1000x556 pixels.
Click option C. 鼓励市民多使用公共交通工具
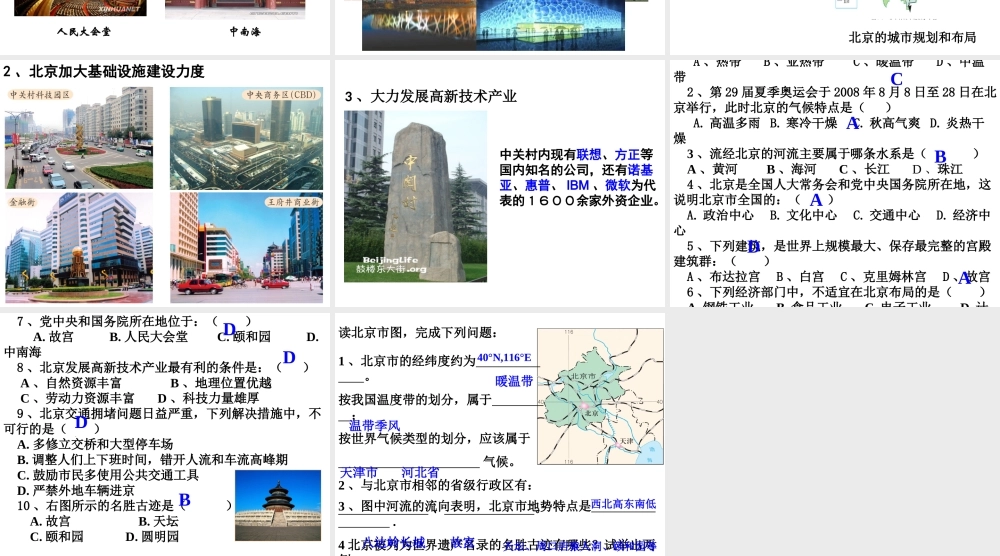pyautogui.click(x=108, y=474)
